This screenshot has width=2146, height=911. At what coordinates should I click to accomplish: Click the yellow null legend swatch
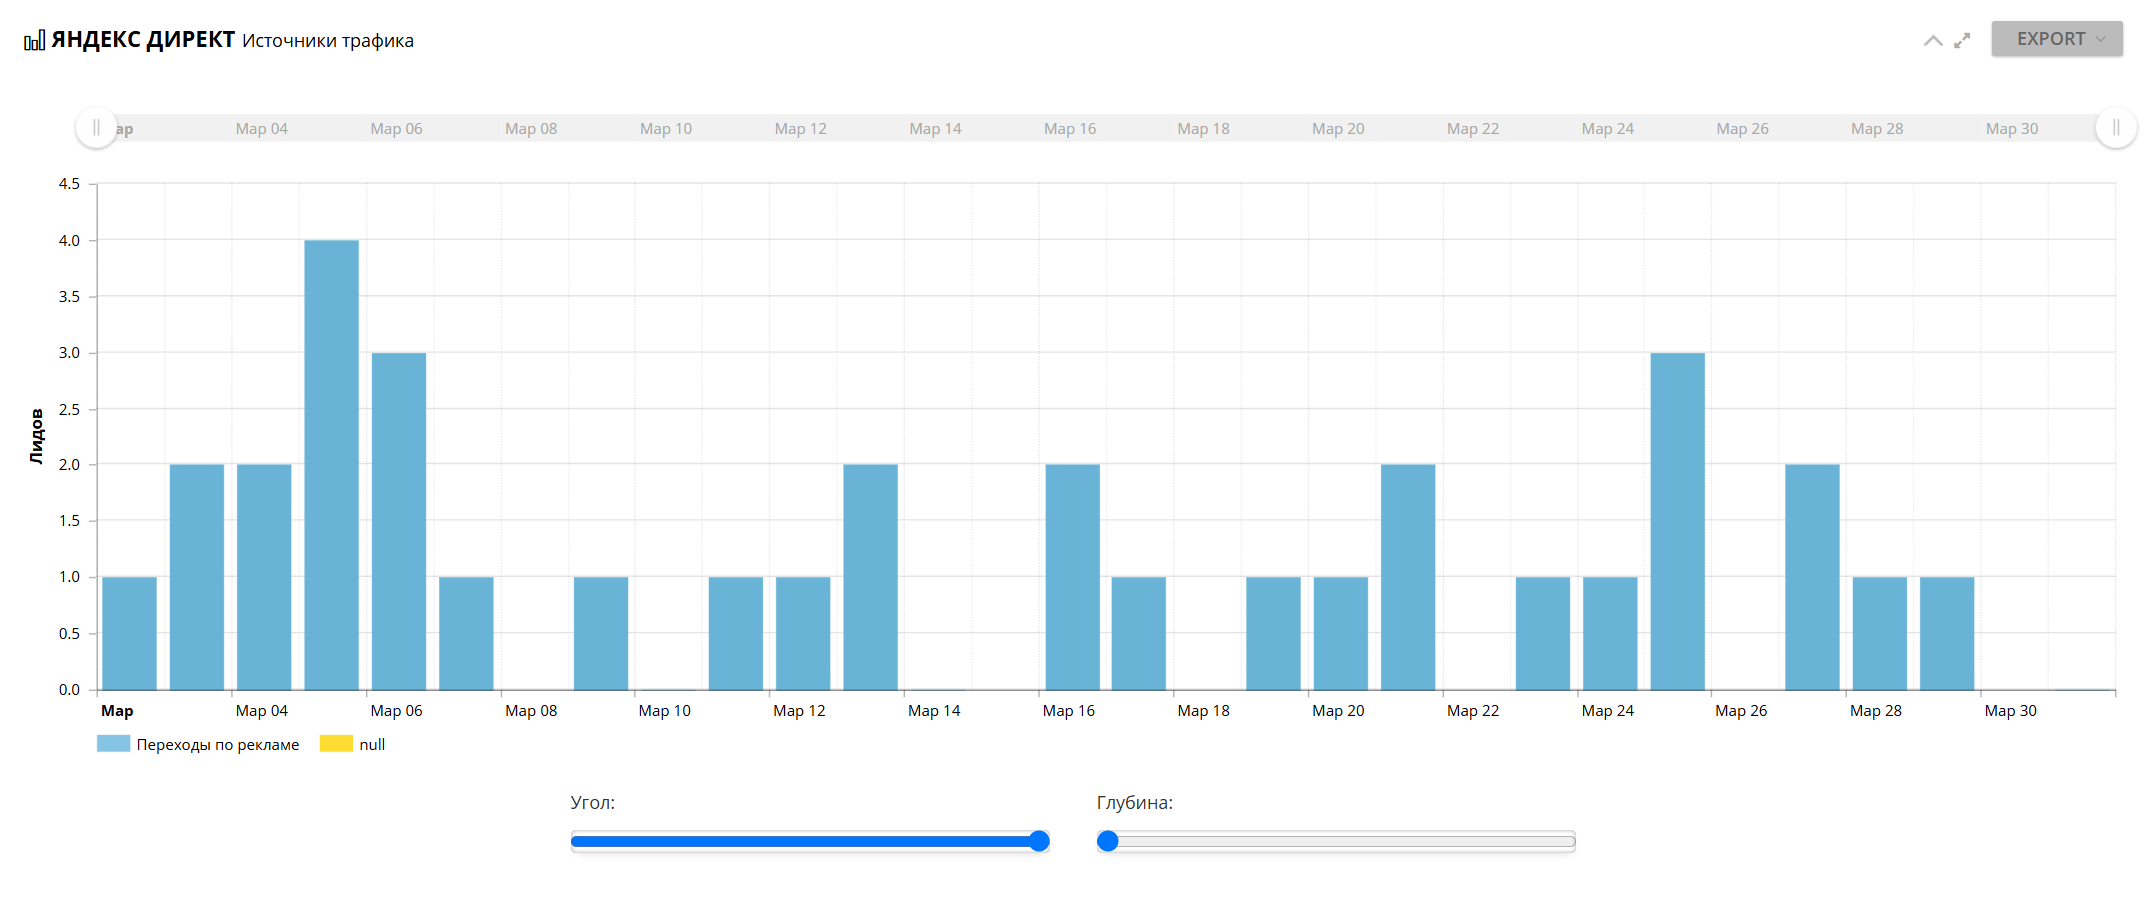pos(336,744)
